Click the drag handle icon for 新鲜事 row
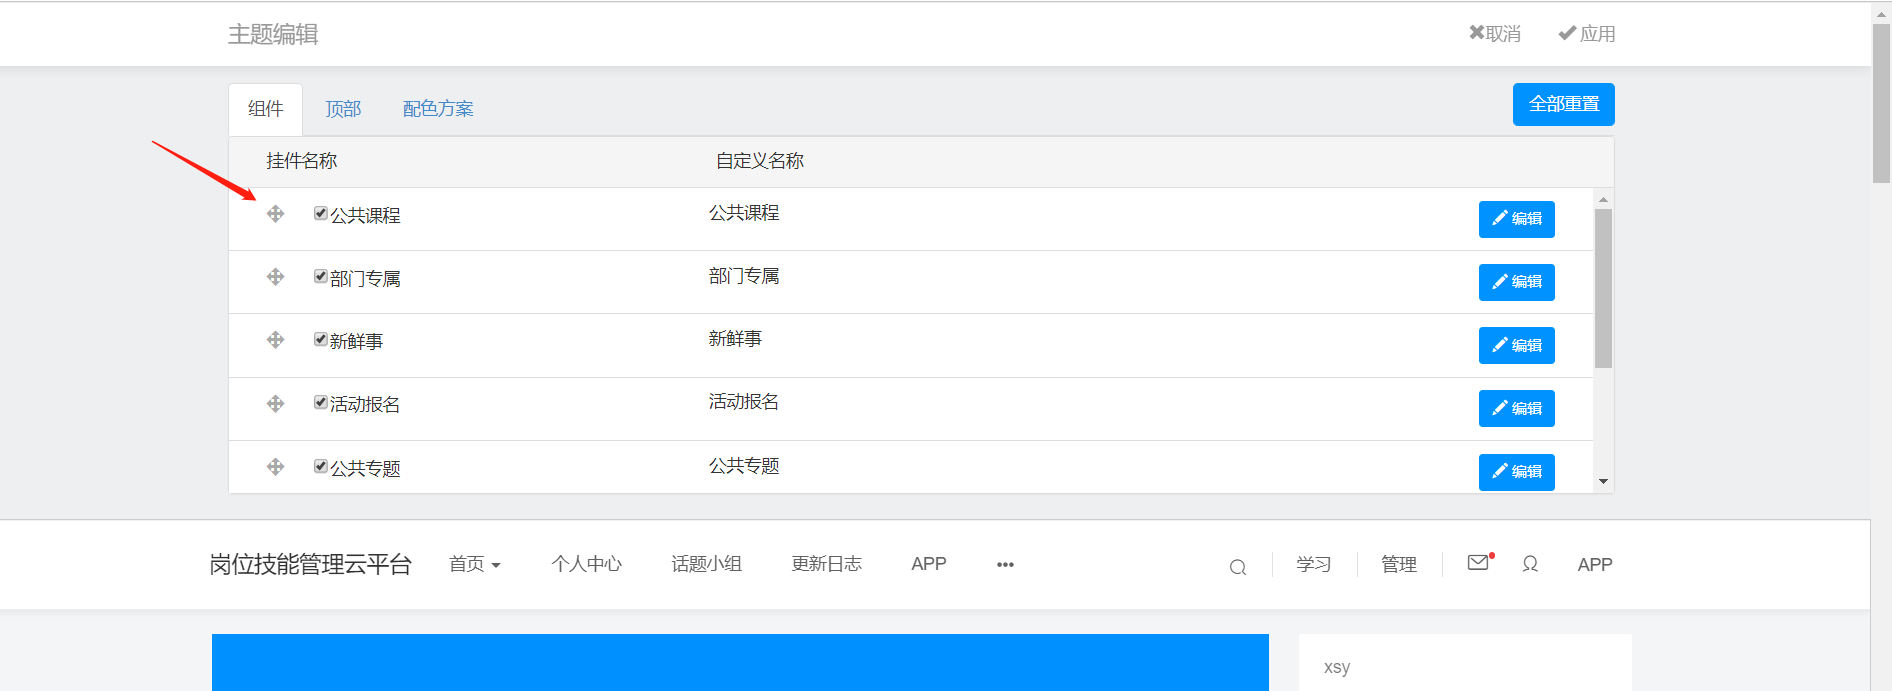Screen dimensions: 1892x691 coord(276,340)
